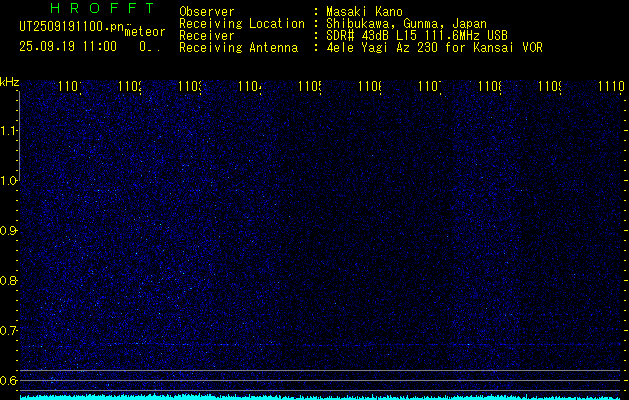629x400 pixels.
Task: Click the 0.6 frequency axis tick
Action: pos(9,380)
